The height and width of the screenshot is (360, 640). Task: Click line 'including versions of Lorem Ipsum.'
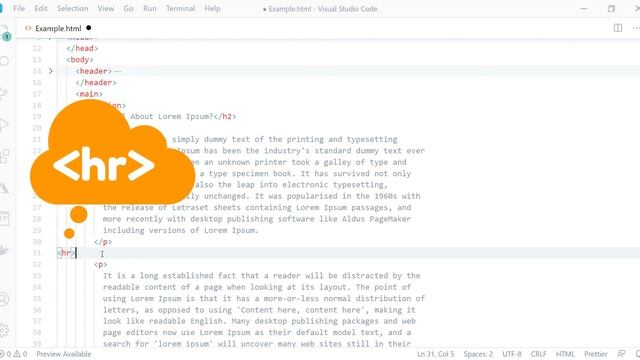[181, 230]
